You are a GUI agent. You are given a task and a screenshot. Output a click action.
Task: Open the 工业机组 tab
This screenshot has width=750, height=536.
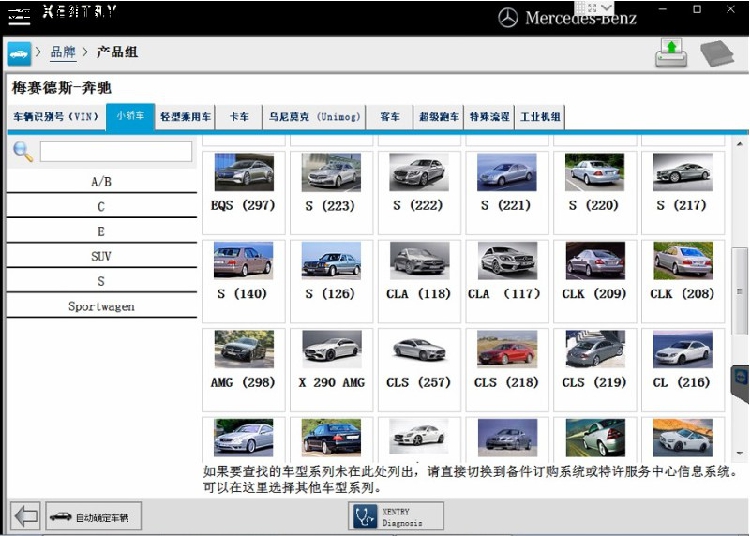point(540,117)
